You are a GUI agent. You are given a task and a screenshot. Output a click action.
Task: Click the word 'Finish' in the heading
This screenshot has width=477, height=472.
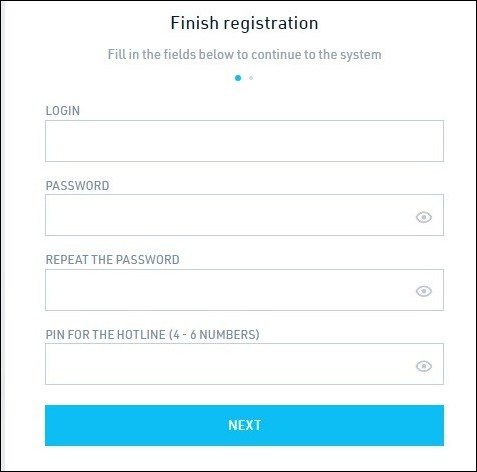coord(194,23)
